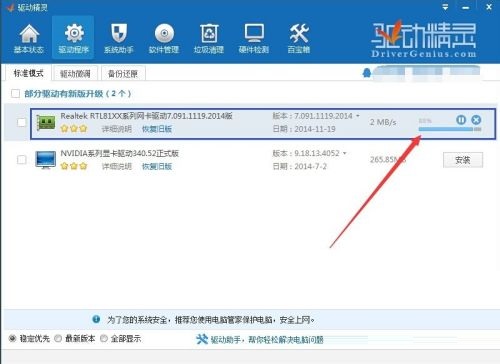Open the 驱动助手 help link

pos(267,339)
